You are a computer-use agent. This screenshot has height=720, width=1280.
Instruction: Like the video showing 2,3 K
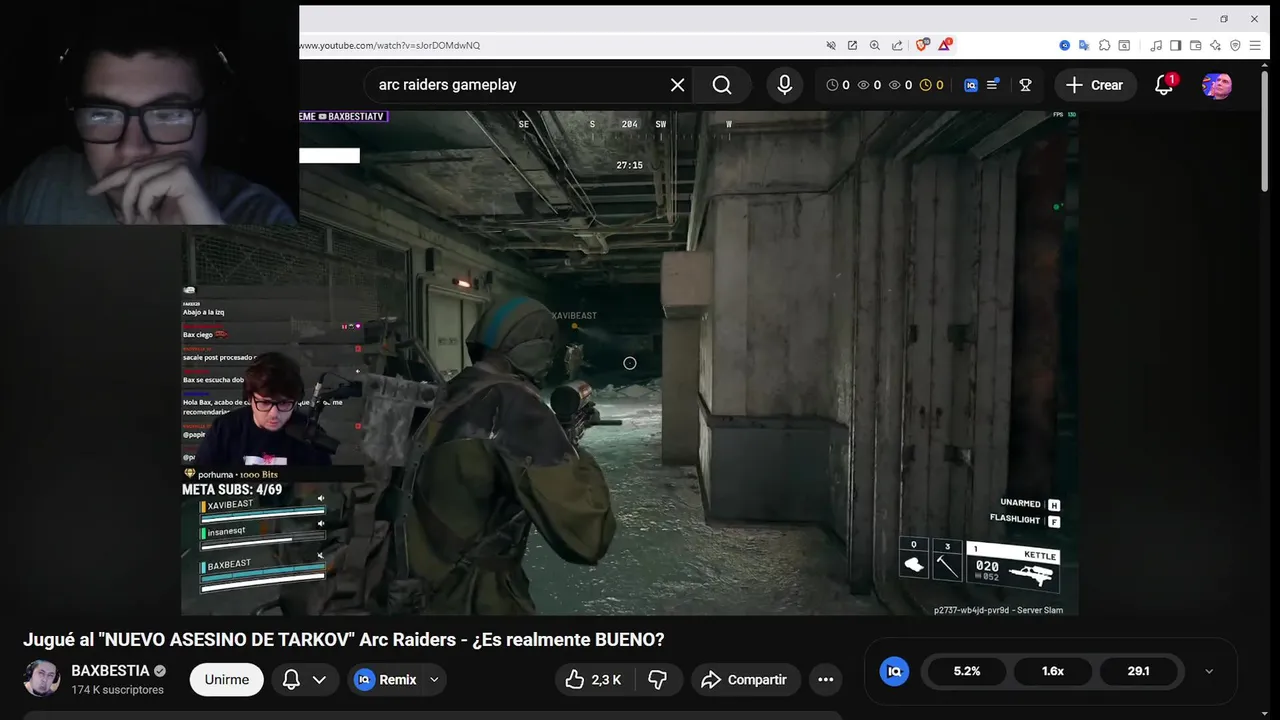(x=594, y=680)
